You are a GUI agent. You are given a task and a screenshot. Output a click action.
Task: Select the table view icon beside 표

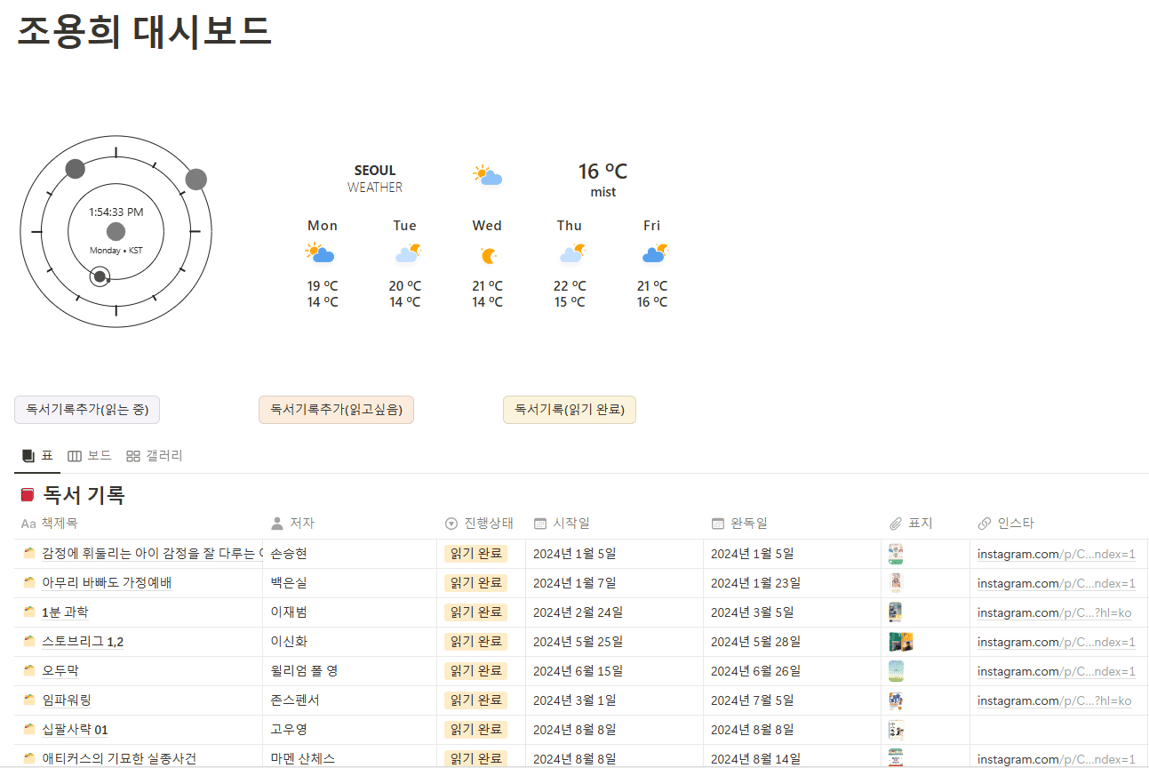click(x=26, y=455)
